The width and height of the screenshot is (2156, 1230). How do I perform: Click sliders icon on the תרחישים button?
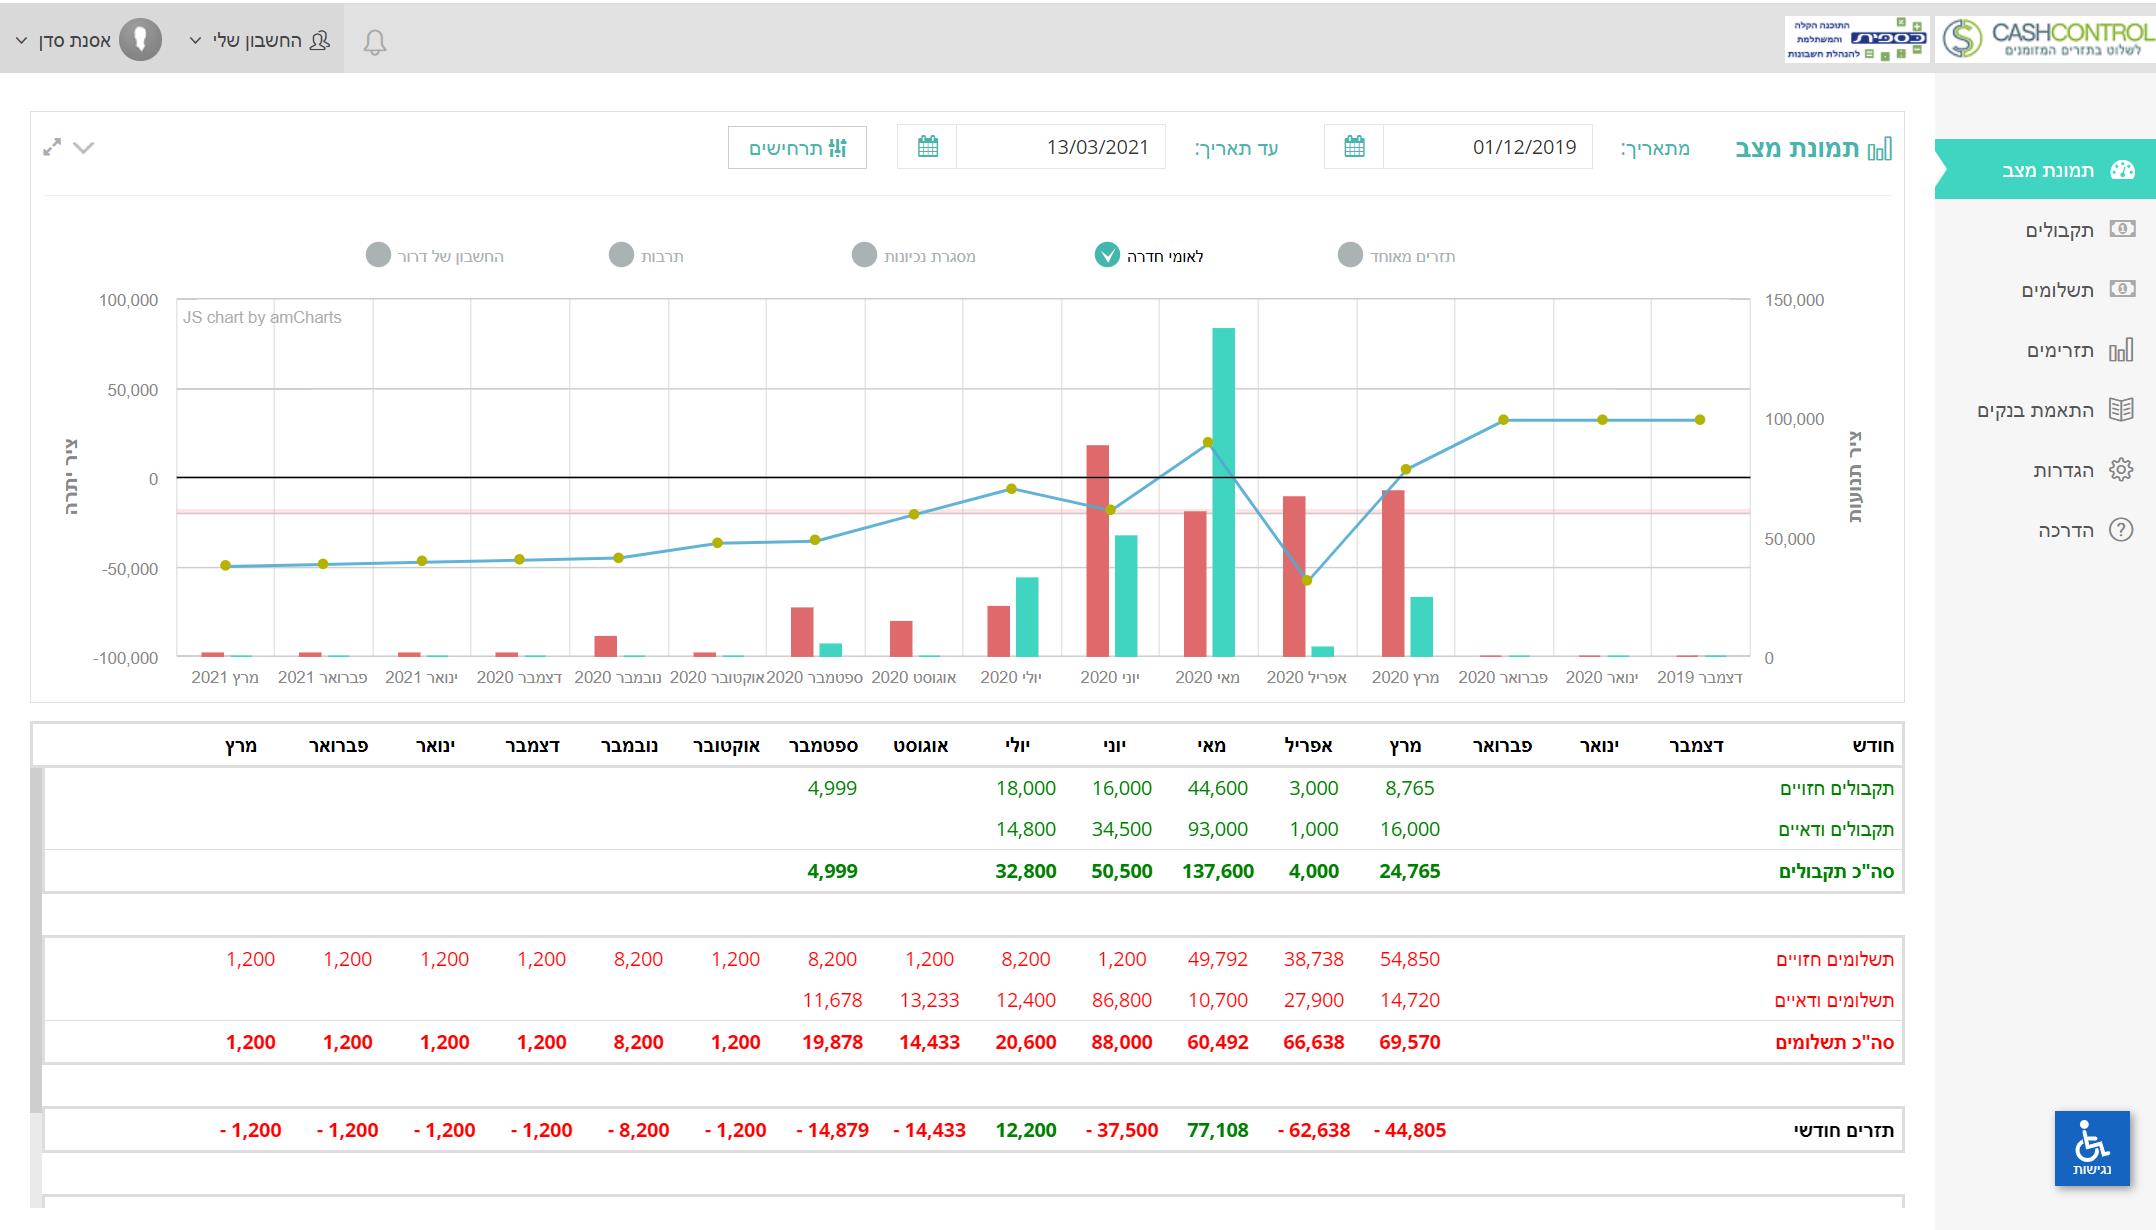point(838,148)
